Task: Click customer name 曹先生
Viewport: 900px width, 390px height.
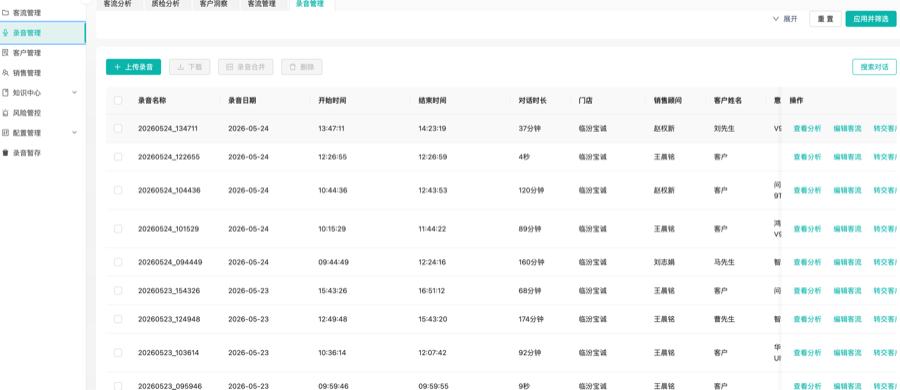Action: pyautogui.click(x=724, y=319)
